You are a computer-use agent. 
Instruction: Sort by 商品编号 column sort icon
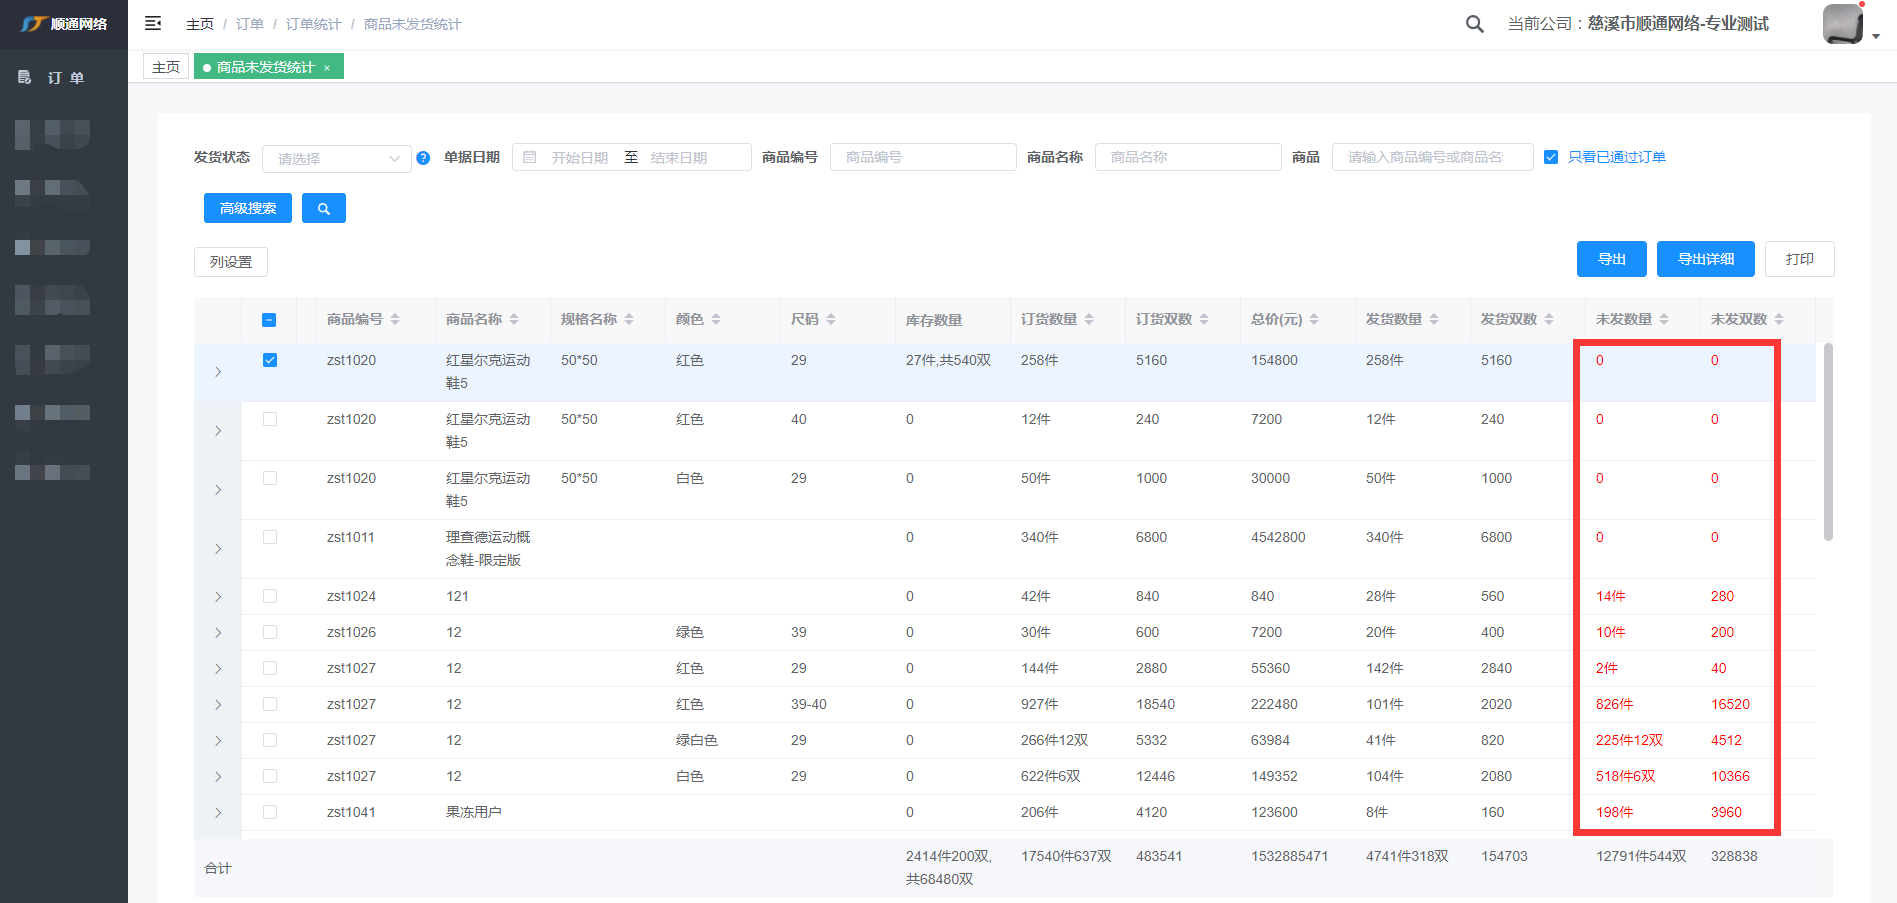tap(395, 319)
